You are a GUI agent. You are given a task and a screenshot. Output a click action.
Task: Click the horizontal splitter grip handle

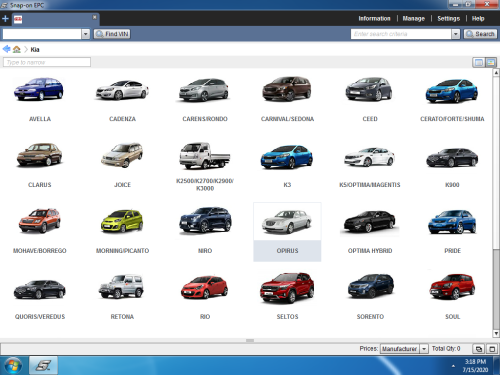250,340
